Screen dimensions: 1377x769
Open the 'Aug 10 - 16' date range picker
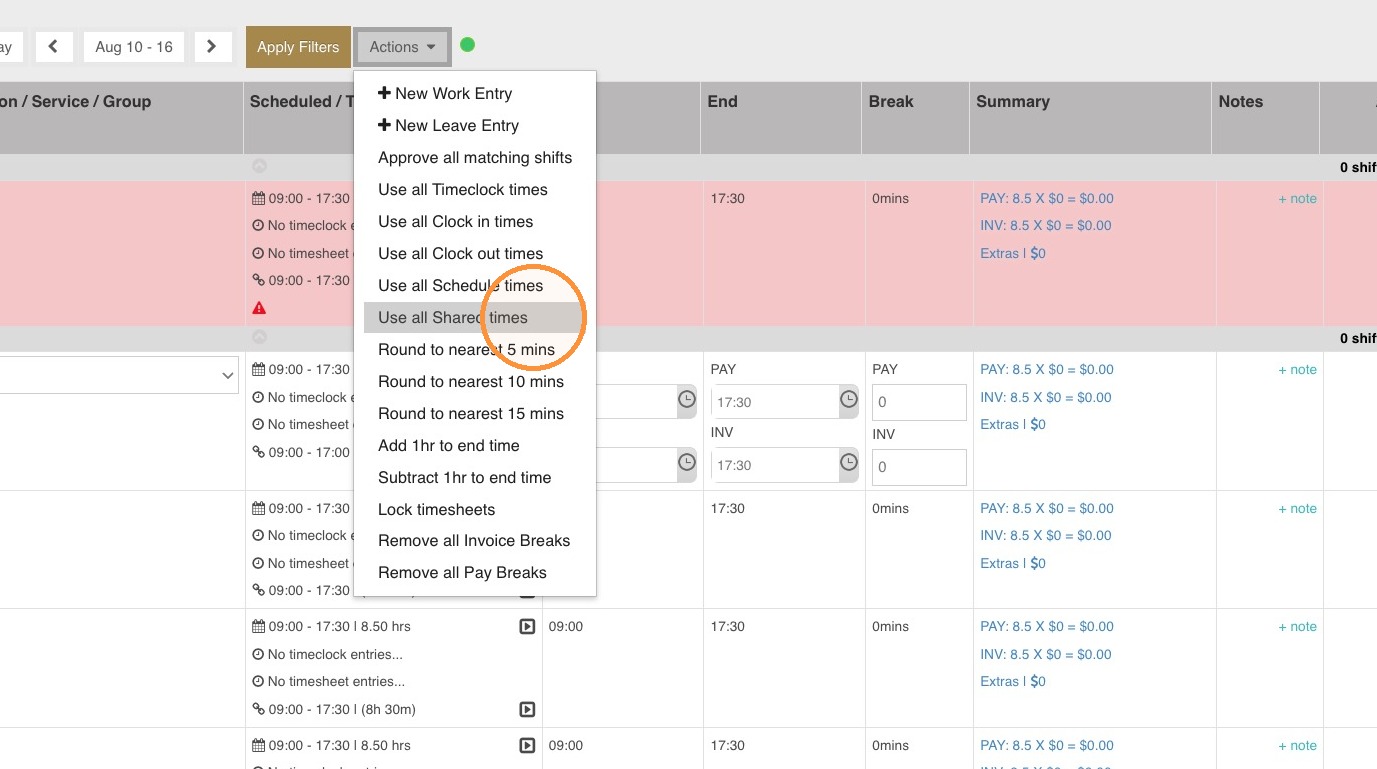point(134,47)
